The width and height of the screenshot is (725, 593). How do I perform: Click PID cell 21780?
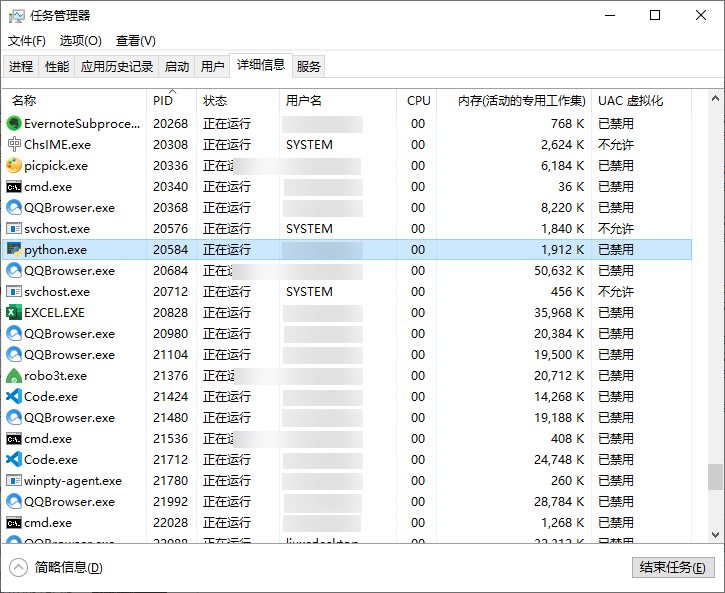(x=171, y=481)
